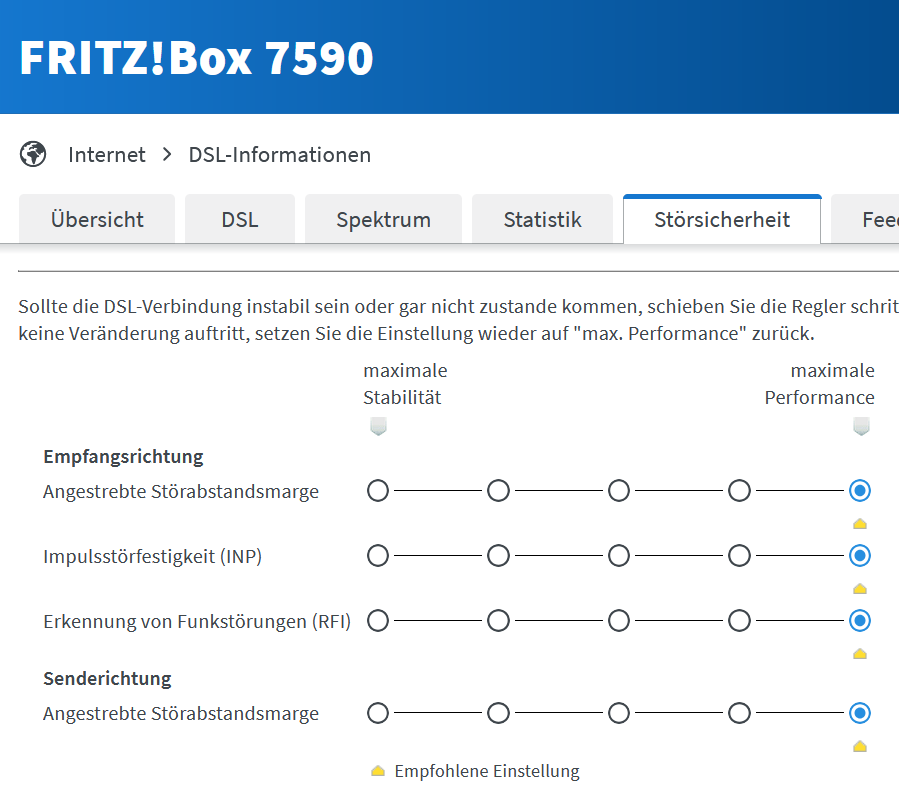Set Empfangsrichtung Störabstandsmarge to the middle level
Viewport: 899px width, 787px height.
pyautogui.click(x=619, y=491)
